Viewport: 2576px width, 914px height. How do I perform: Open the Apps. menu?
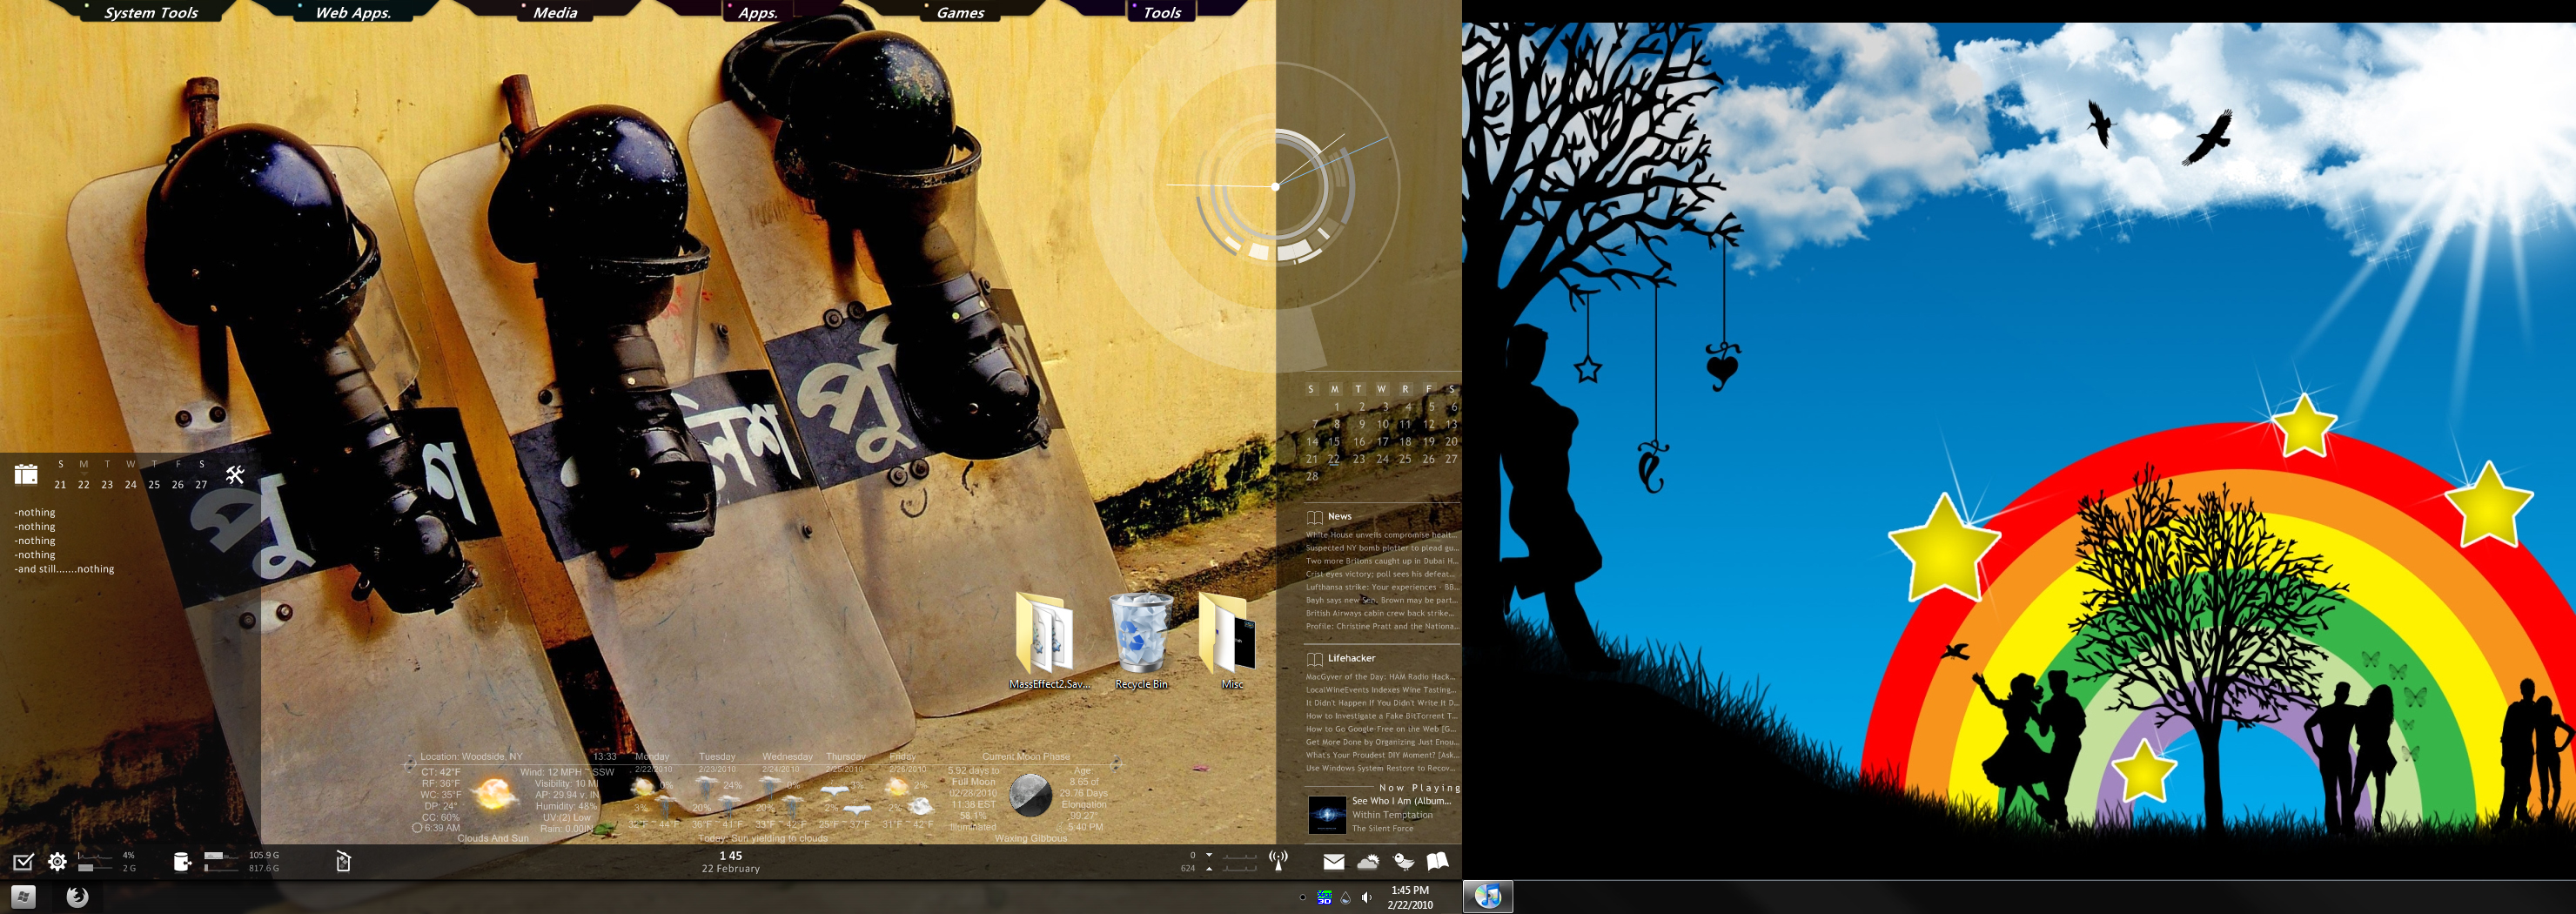pos(757,12)
